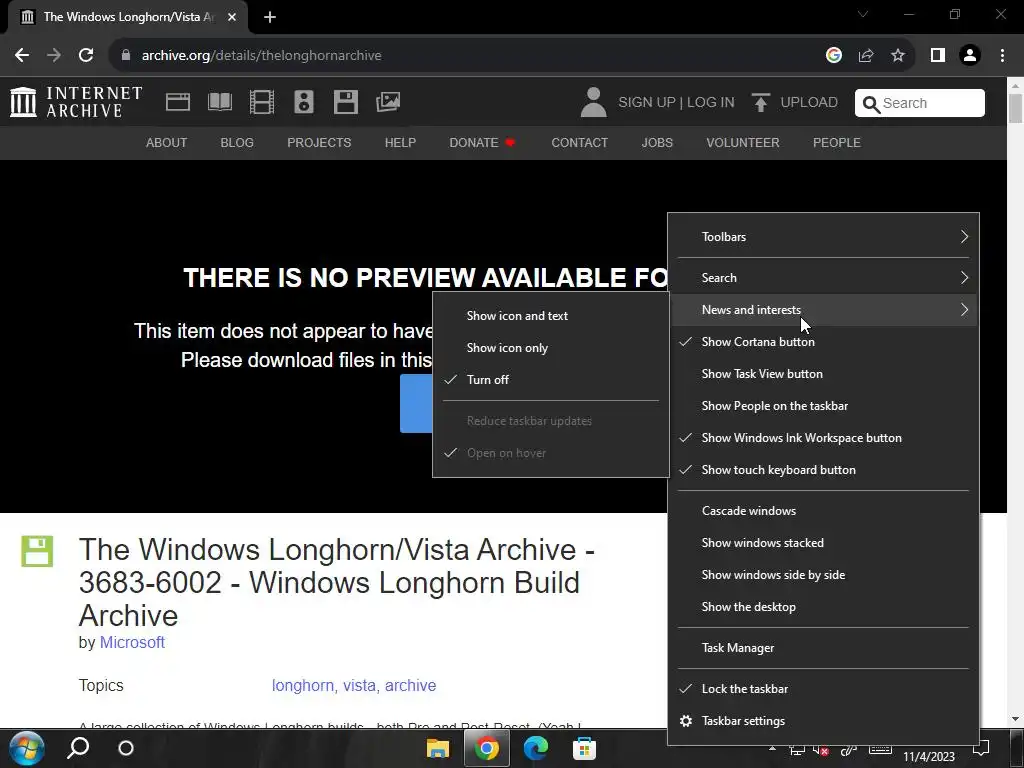
Task: Choose Show the desktop
Action: pyautogui.click(x=823, y=607)
